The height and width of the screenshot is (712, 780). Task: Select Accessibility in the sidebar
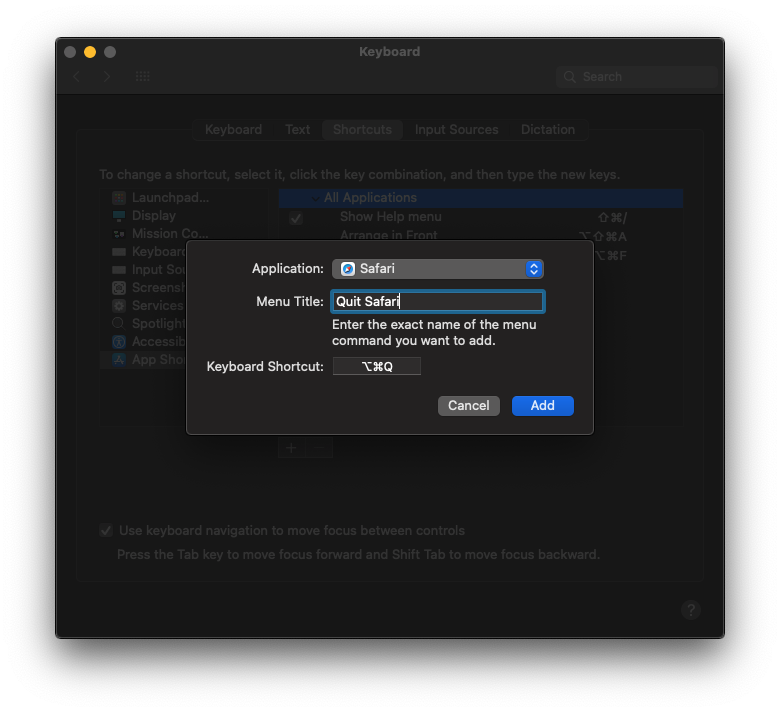(144, 341)
